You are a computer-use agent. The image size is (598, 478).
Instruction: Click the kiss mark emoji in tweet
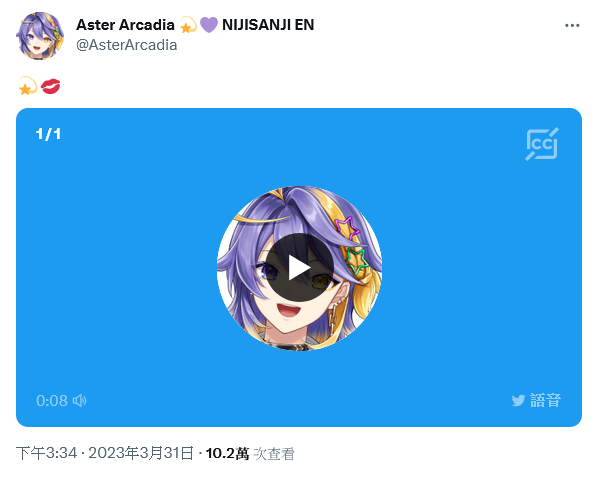pos(51,86)
